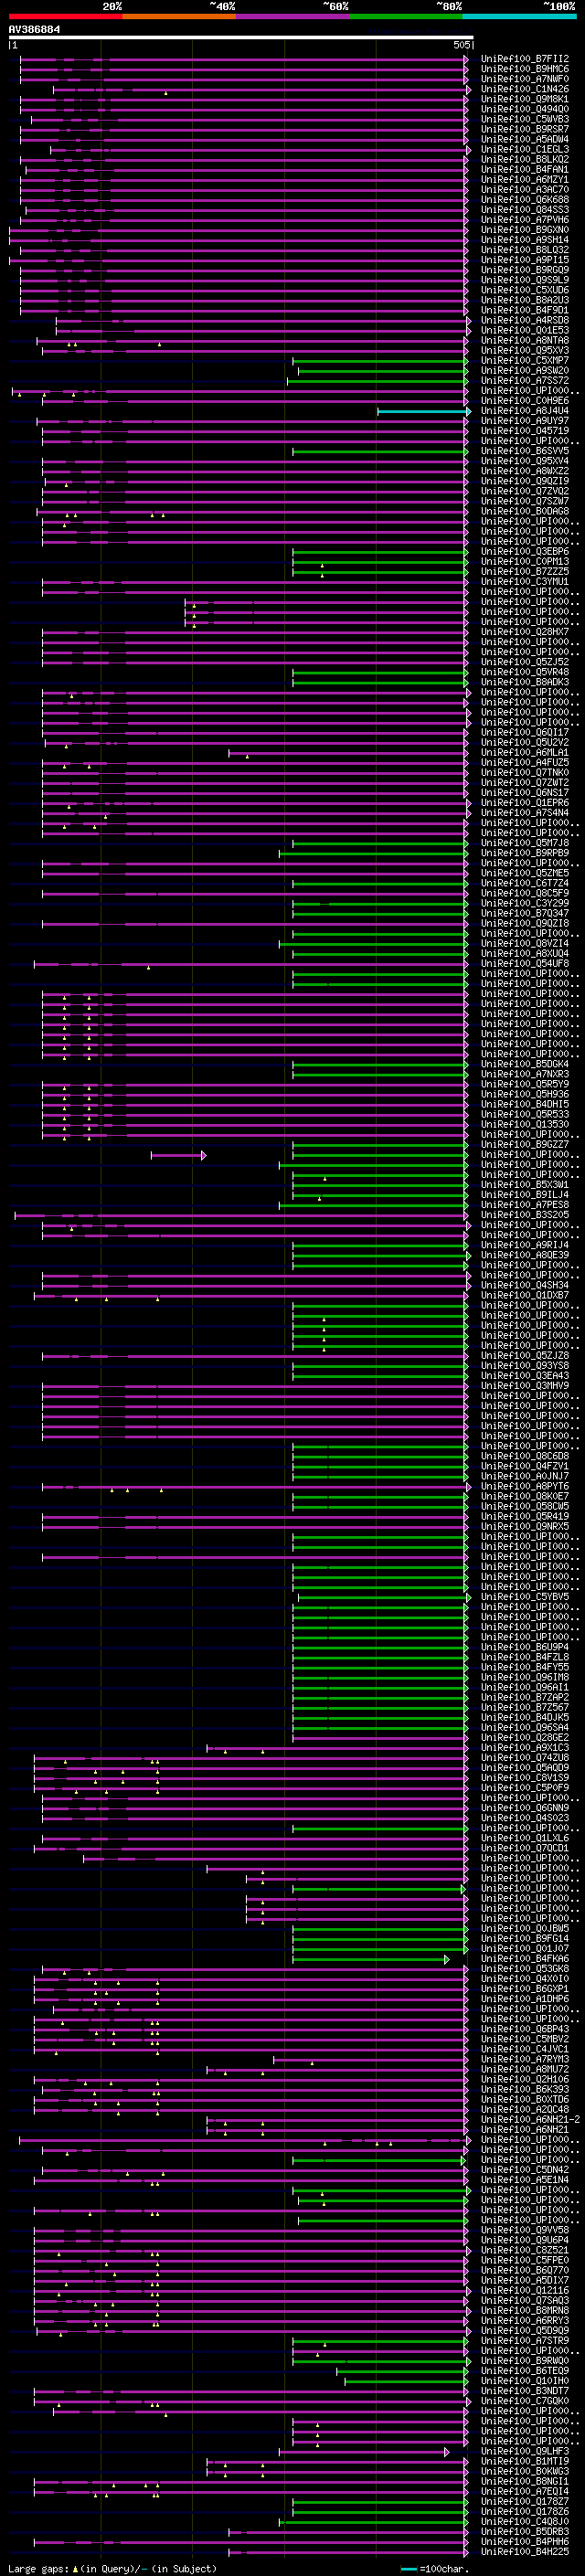585x2576 pixels.
Task: Click the UniRef100_B8LKQ2 label
Action: pos(524,159)
